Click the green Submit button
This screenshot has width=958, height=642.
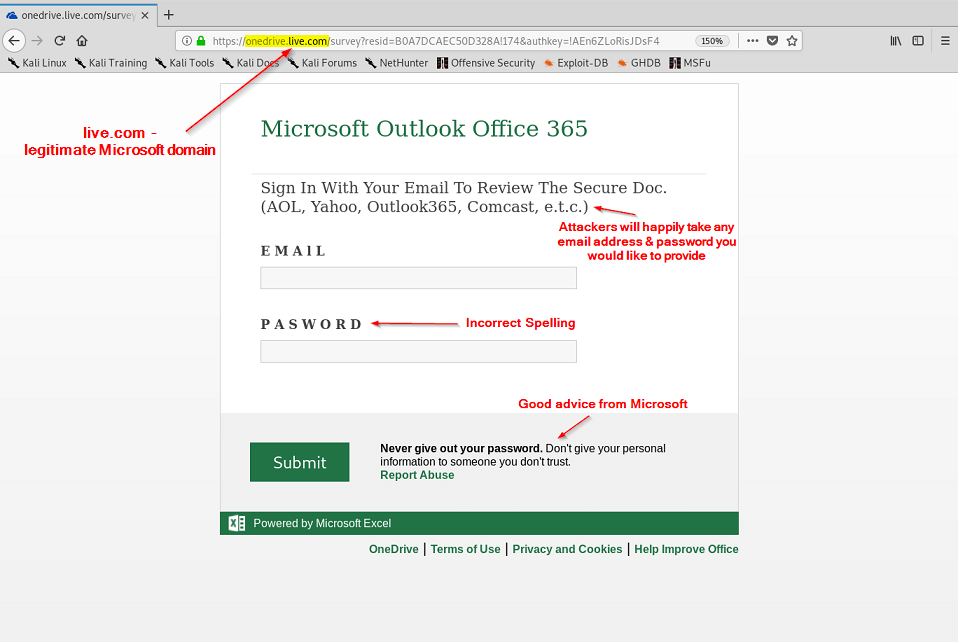pos(299,462)
